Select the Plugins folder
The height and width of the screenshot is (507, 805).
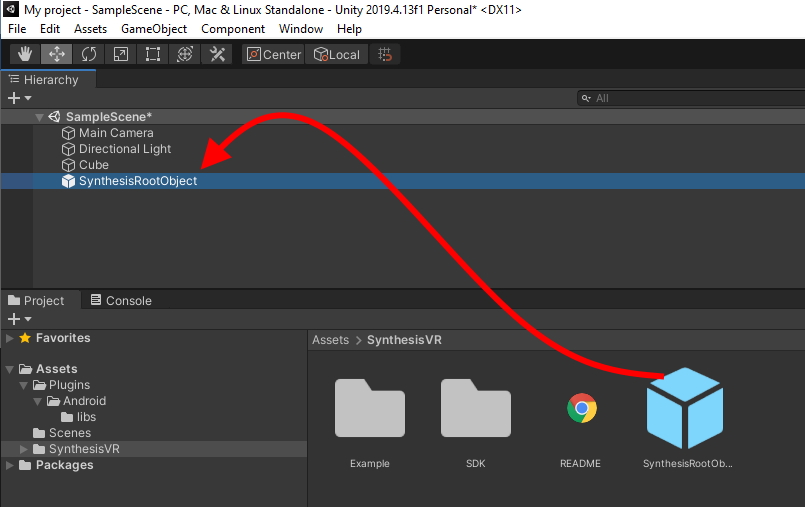click(69, 385)
